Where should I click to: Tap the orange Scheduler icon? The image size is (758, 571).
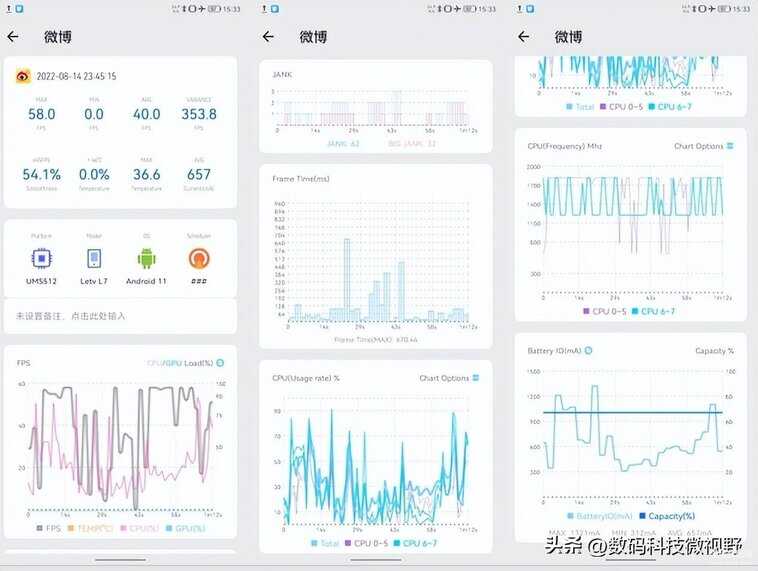tap(199, 259)
